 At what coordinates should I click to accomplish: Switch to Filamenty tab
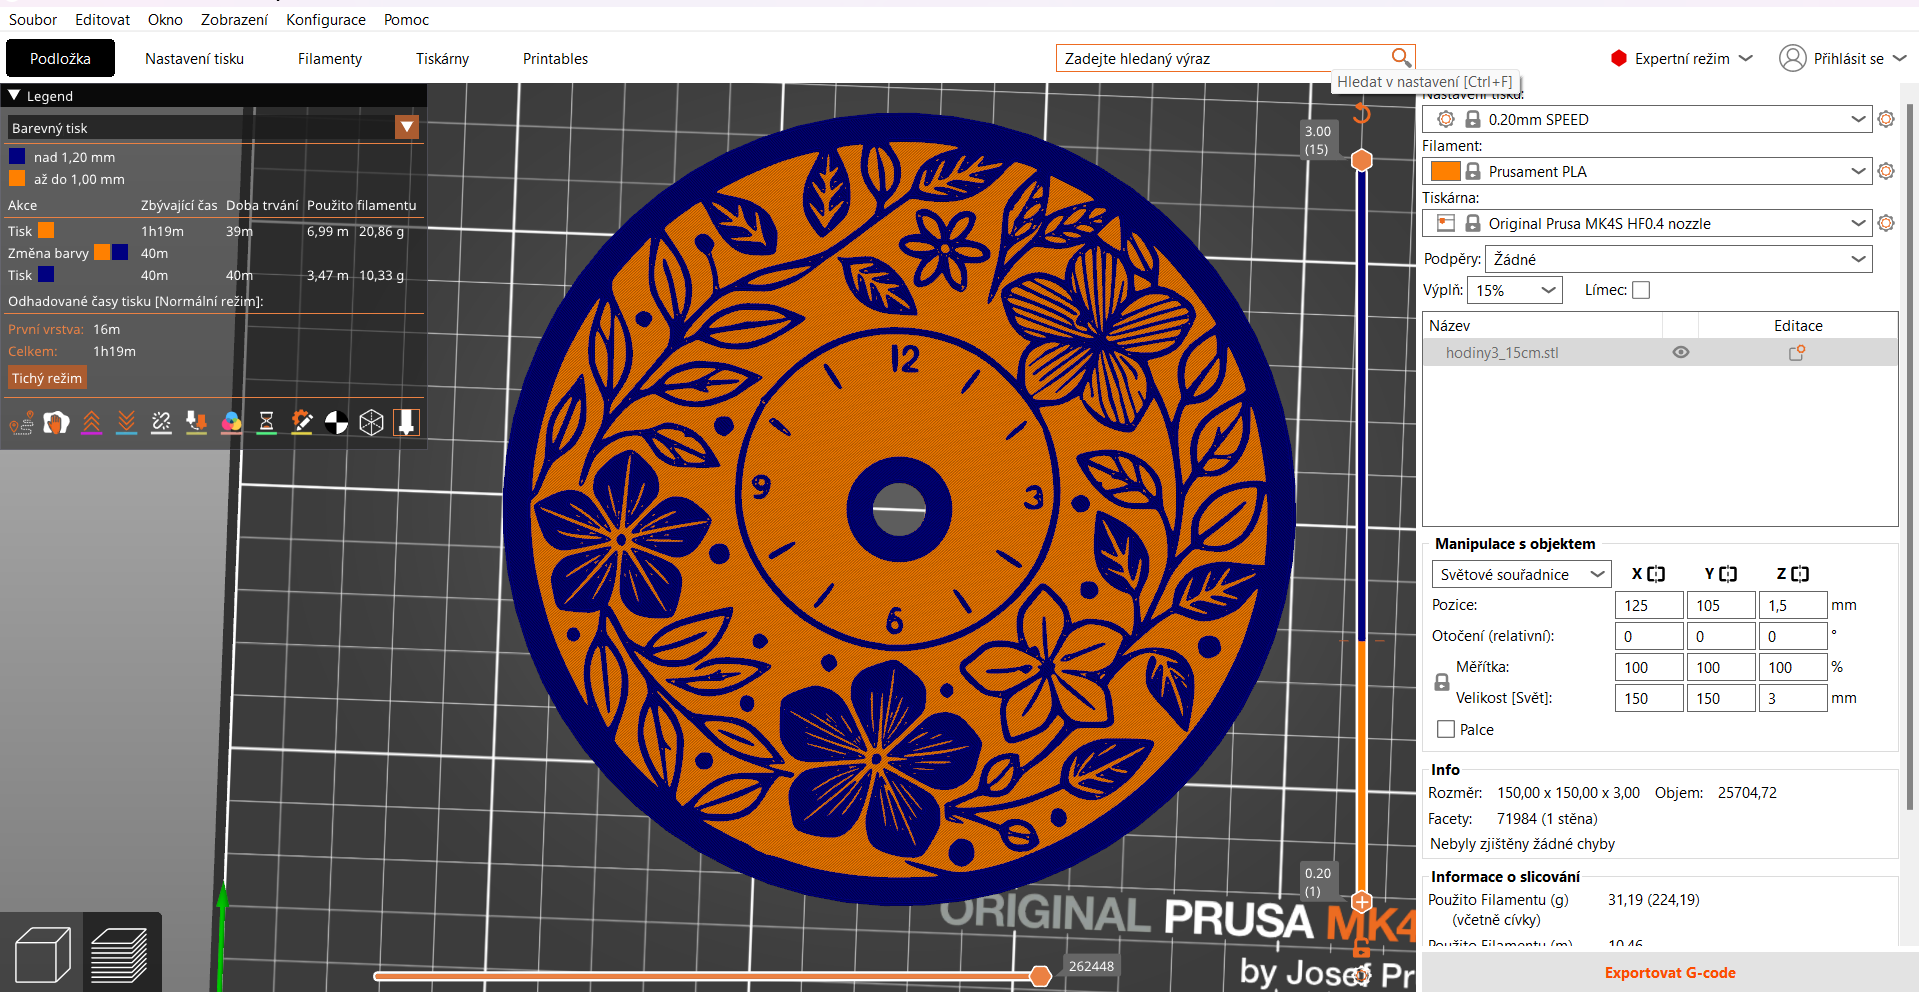(x=330, y=58)
